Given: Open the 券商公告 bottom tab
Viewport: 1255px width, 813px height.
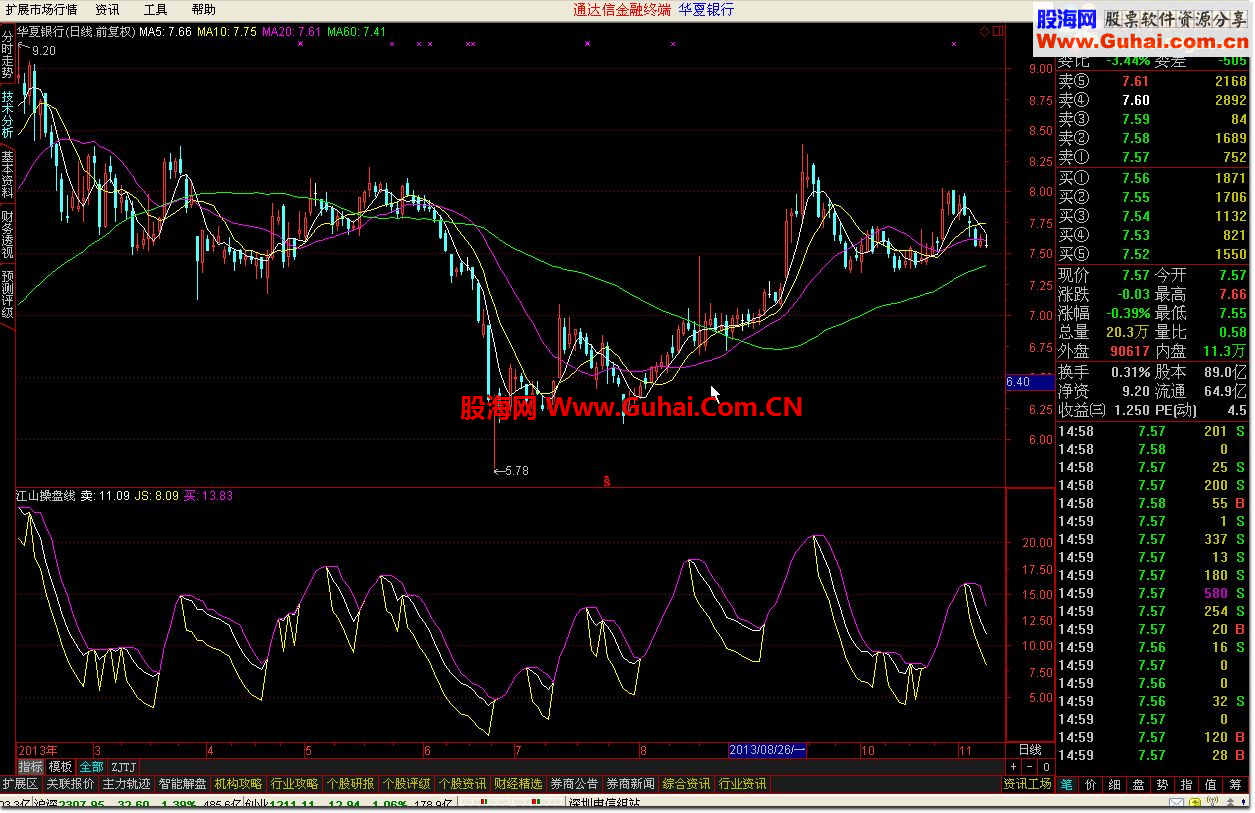Looking at the screenshot, I should pyautogui.click(x=575, y=784).
